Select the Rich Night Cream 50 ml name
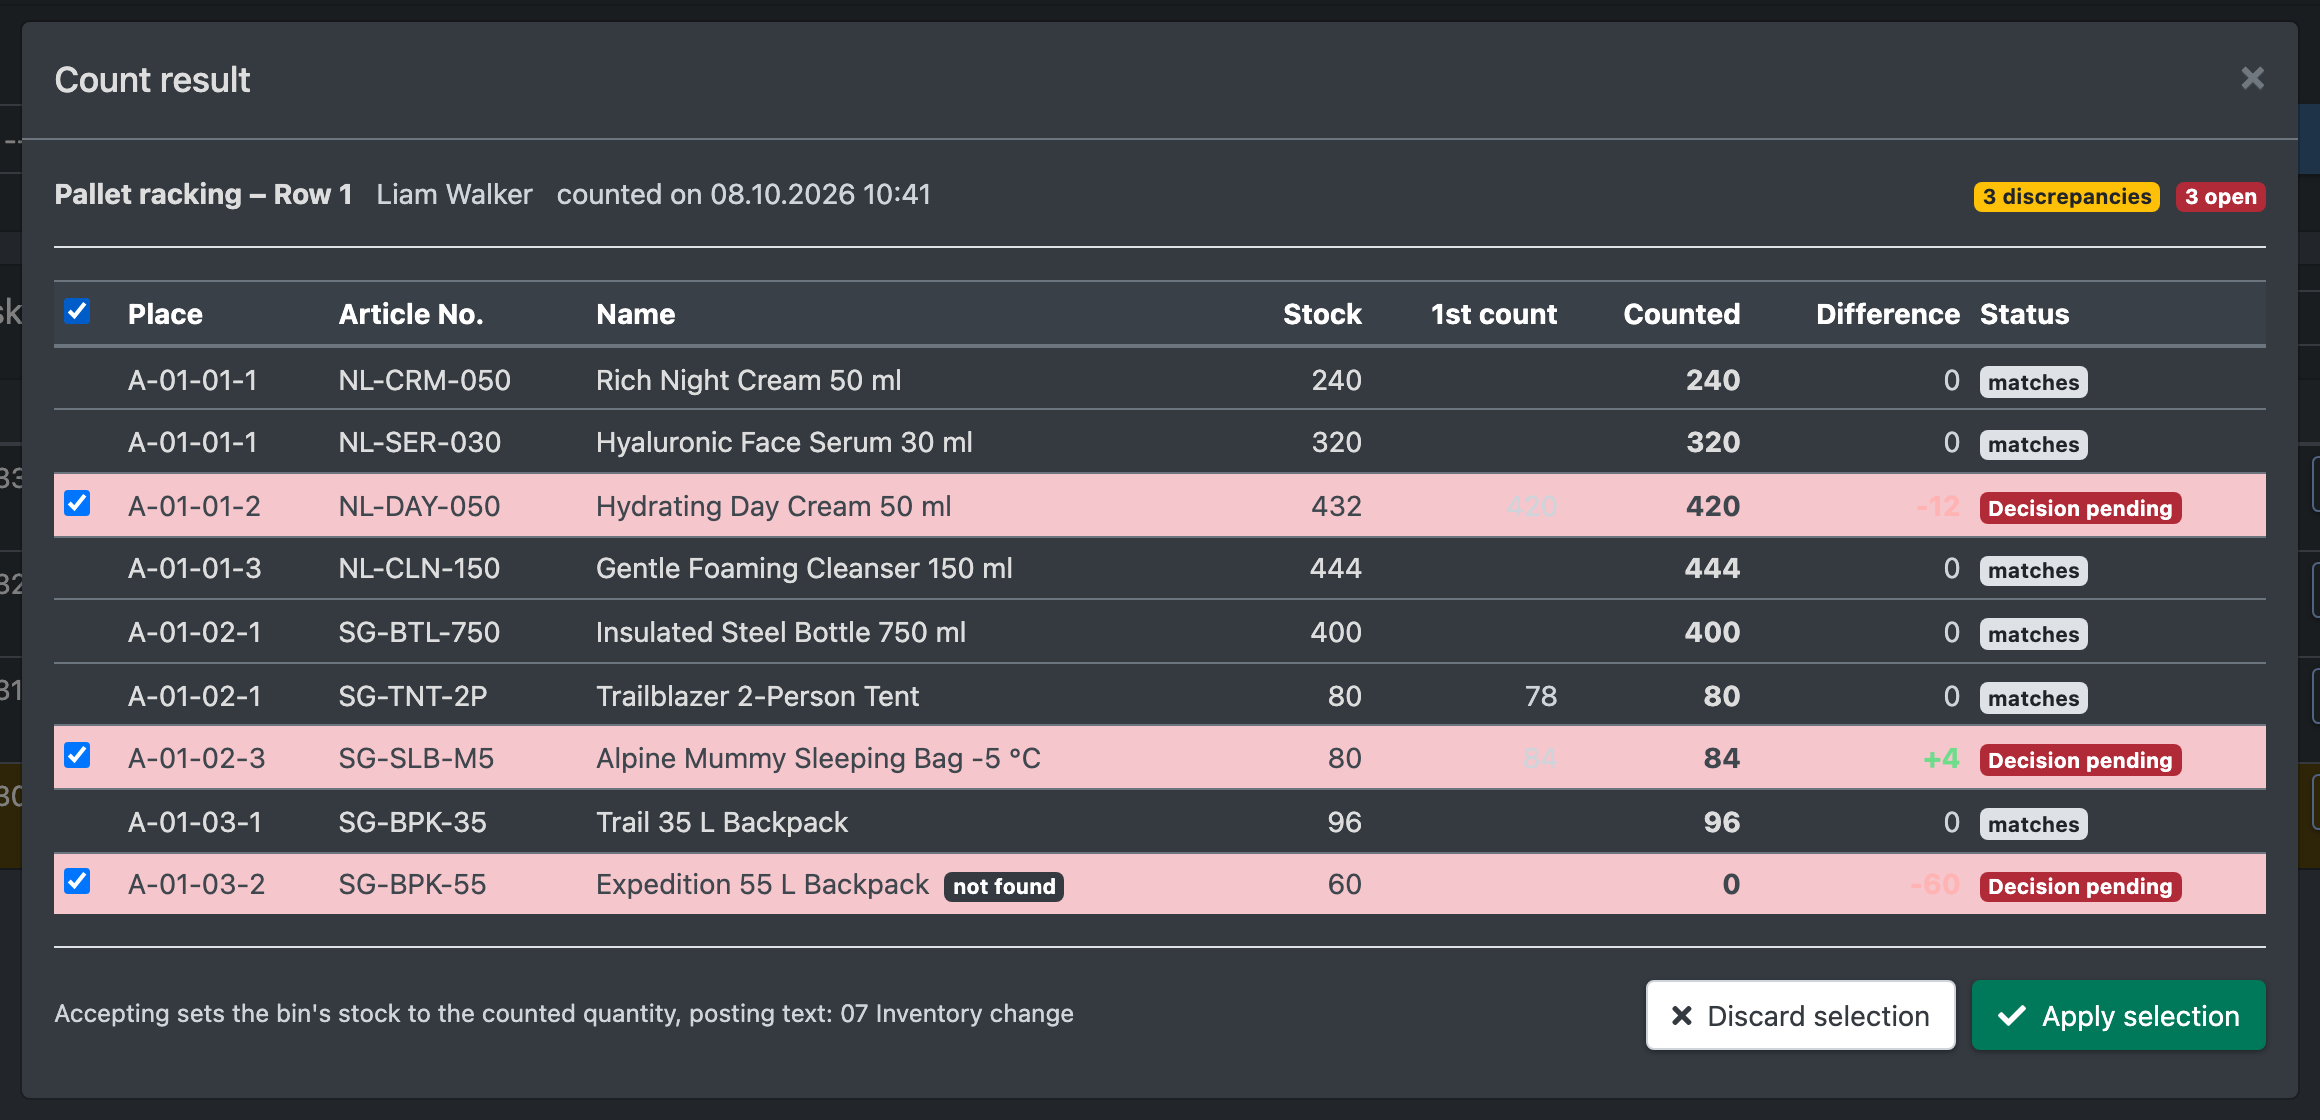The height and width of the screenshot is (1120, 2320). coord(748,380)
